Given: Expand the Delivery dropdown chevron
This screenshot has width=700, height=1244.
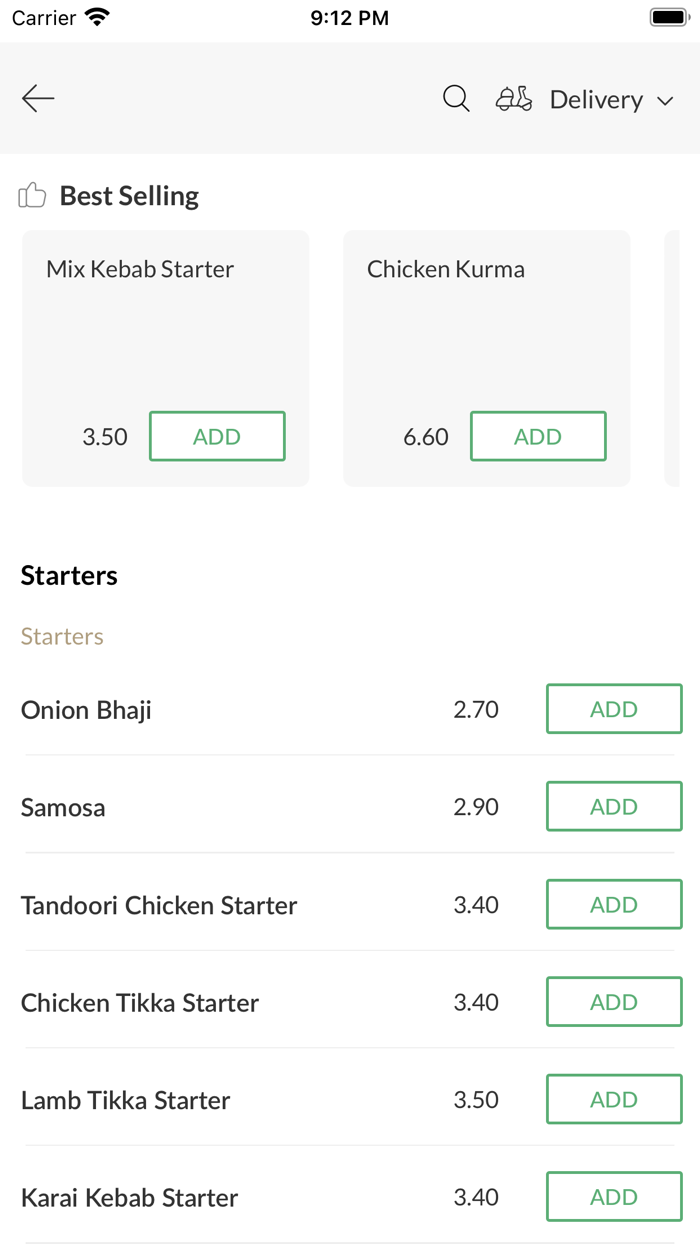Looking at the screenshot, I should [665, 101].
